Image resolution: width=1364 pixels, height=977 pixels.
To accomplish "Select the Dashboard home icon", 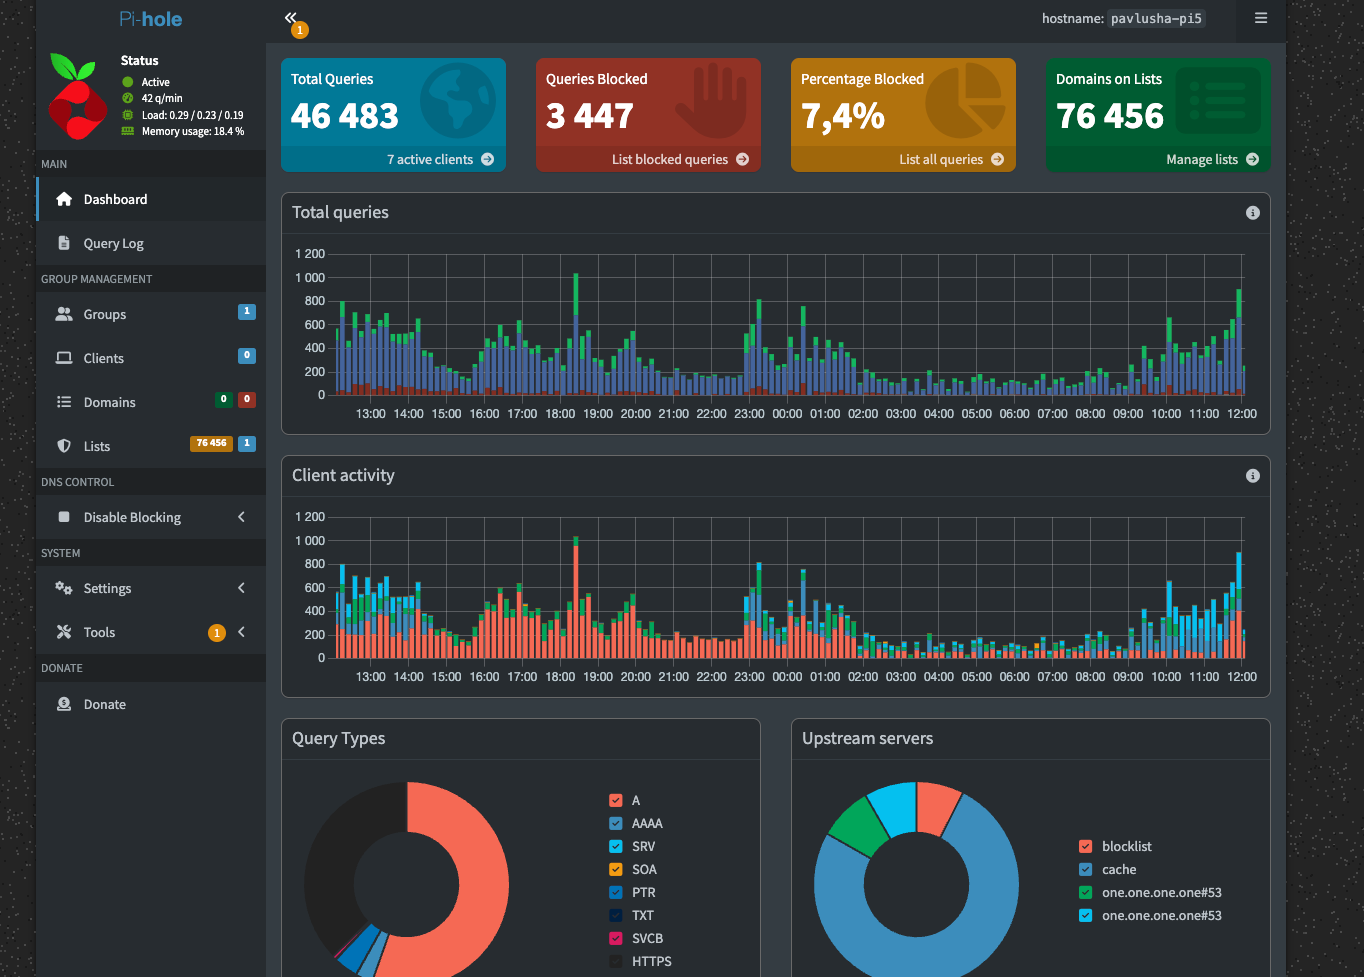I will pyautogui.click(x=65, y=199).
